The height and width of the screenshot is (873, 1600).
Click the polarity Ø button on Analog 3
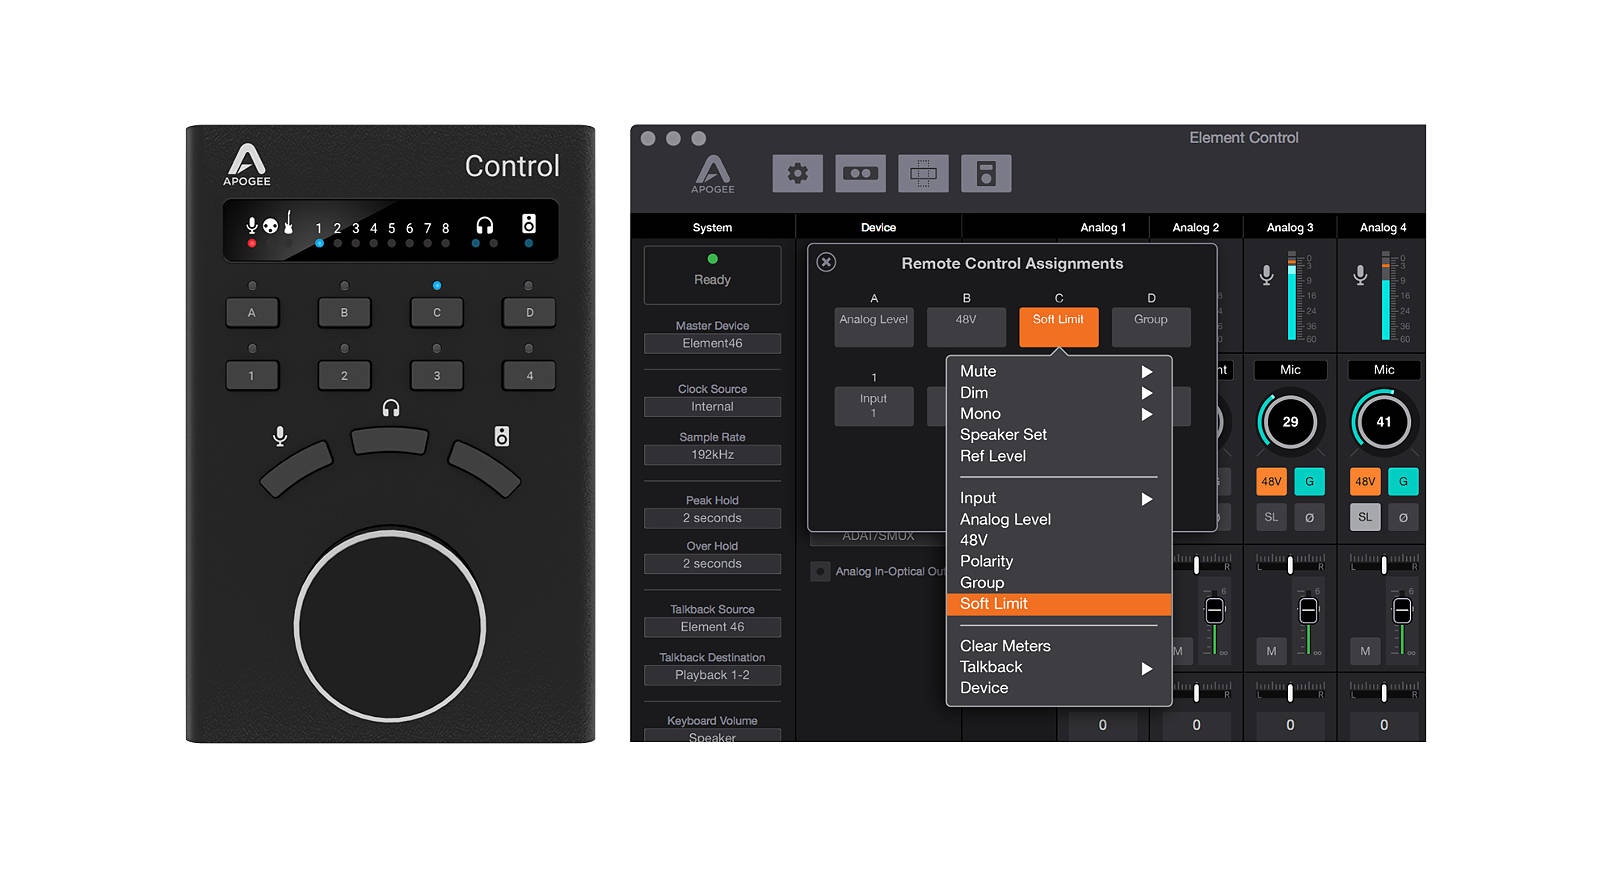click(x=1309, y=517)
